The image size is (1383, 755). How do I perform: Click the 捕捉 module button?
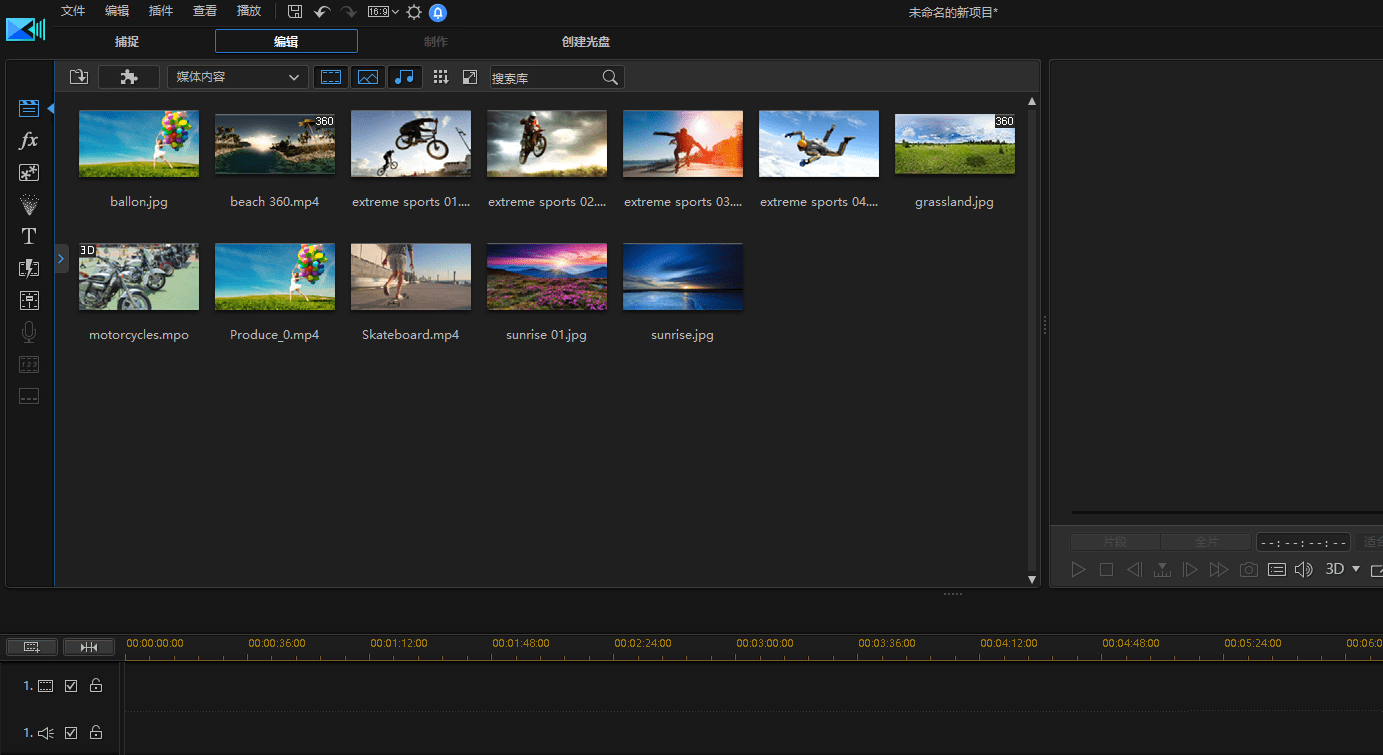click(x=127, y=42)
